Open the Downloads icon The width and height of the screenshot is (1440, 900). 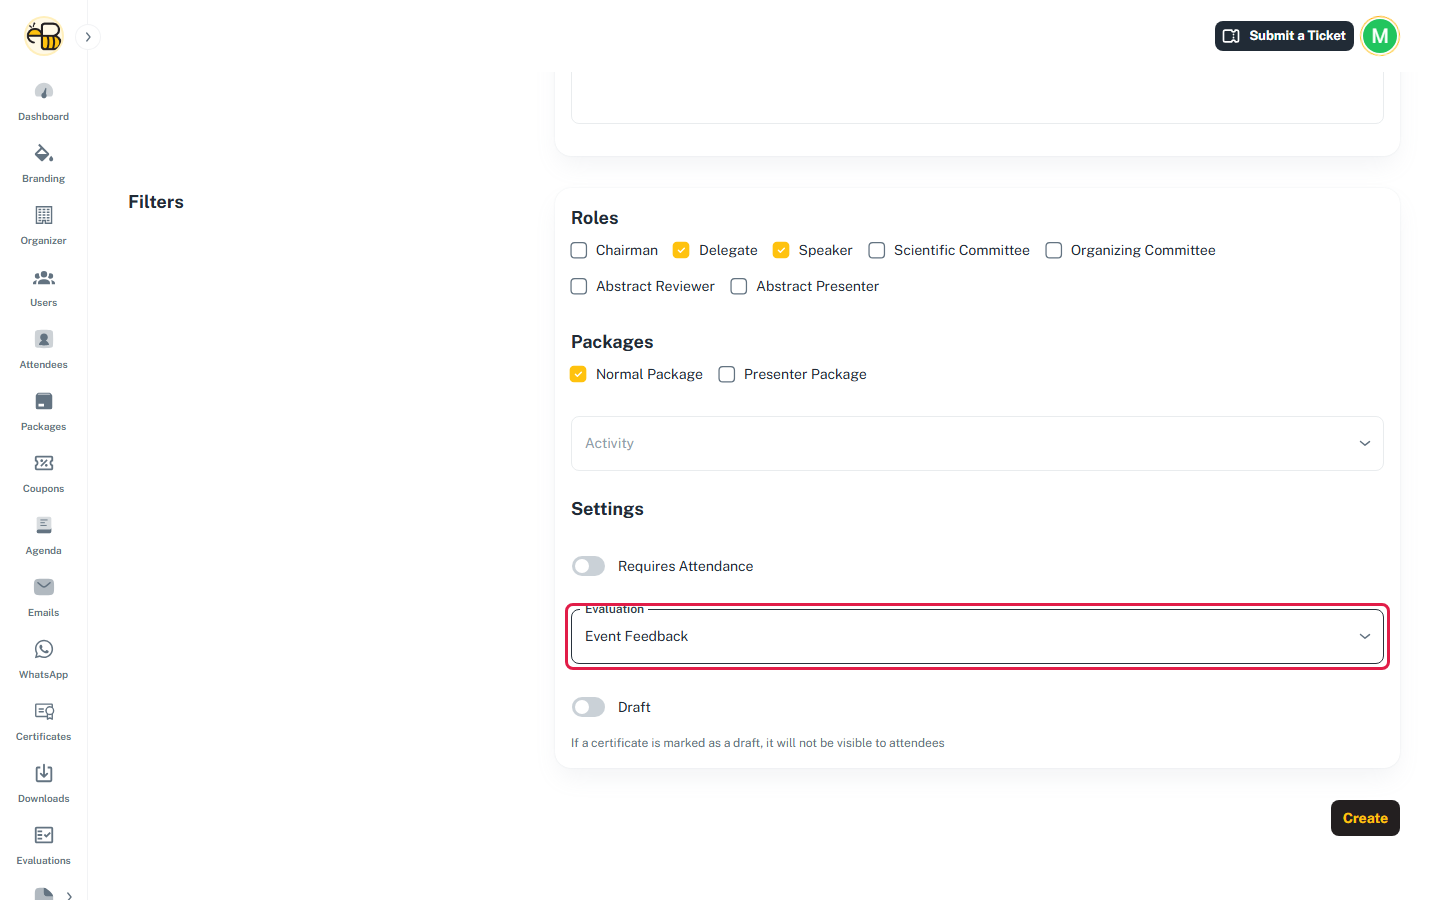(43, 773)
